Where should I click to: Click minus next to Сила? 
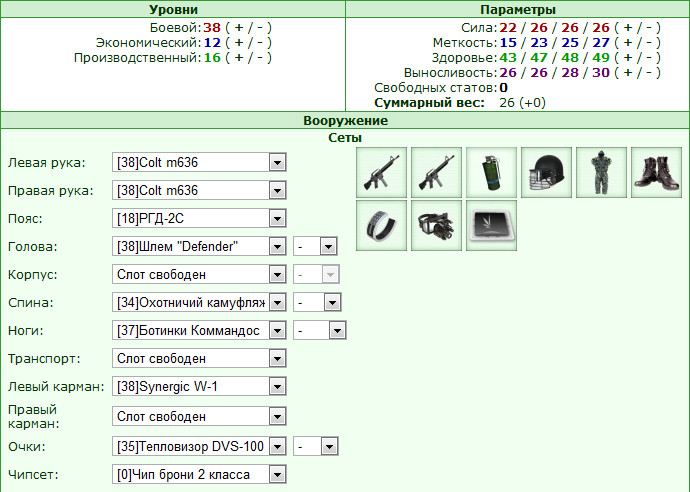pos(649,28)
